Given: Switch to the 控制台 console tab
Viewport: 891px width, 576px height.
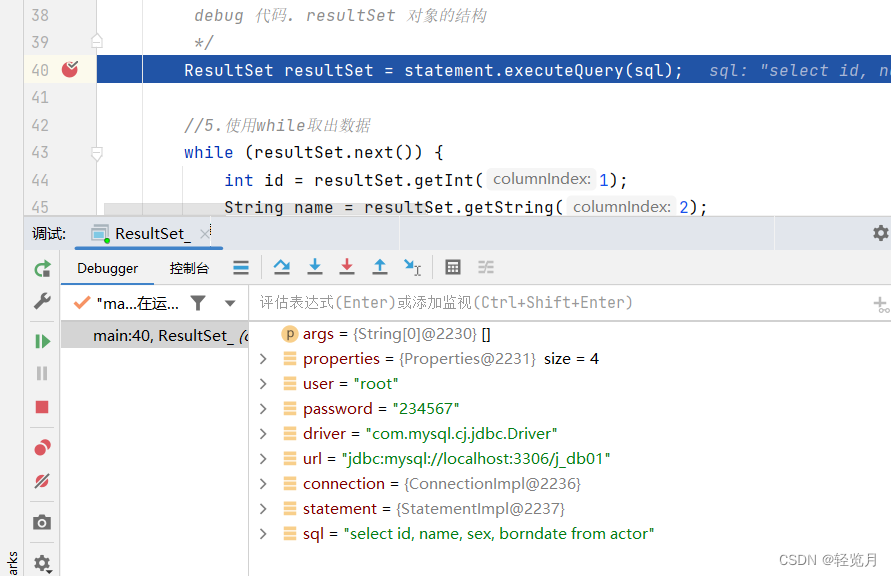Looking at the screenshot, I should (190, 268).
